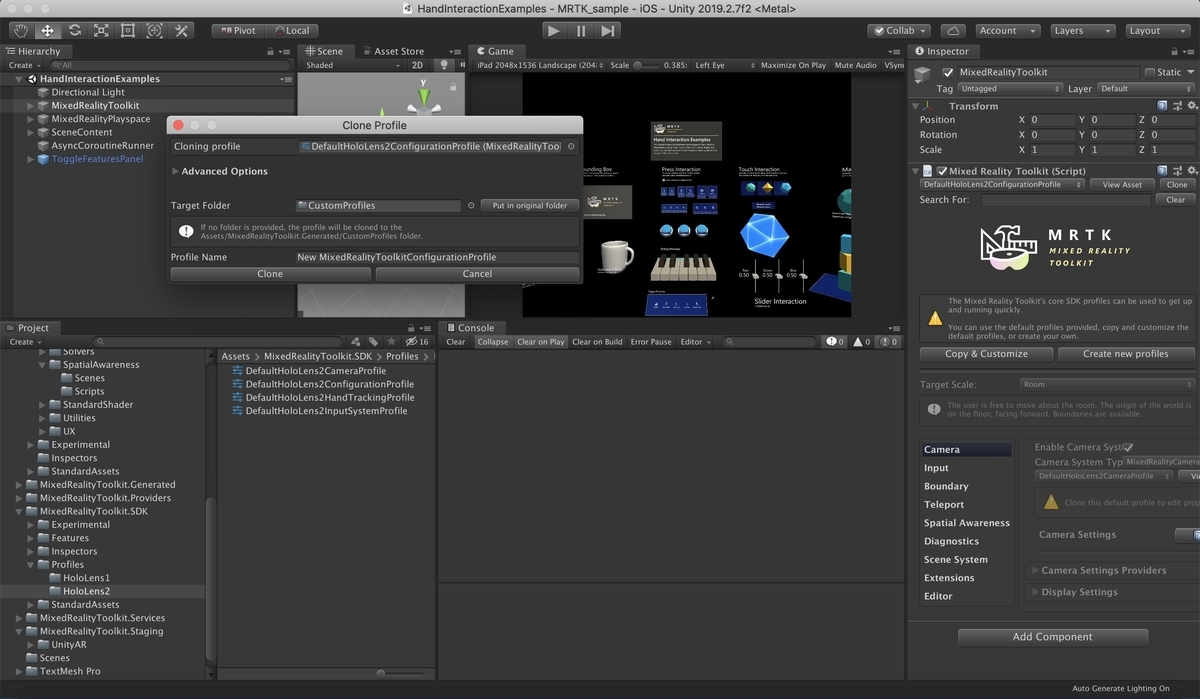
Task: Click Copy & Customize button
Action: pyautogui.click(x=986, y=354)
